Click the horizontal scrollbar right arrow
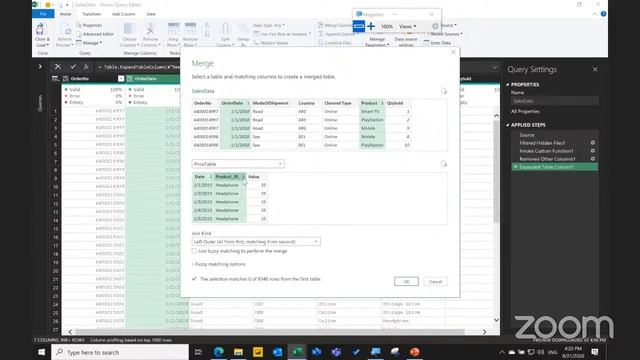Image resolution: width=640 pixels, height=360 pixels. coord(484,332)
